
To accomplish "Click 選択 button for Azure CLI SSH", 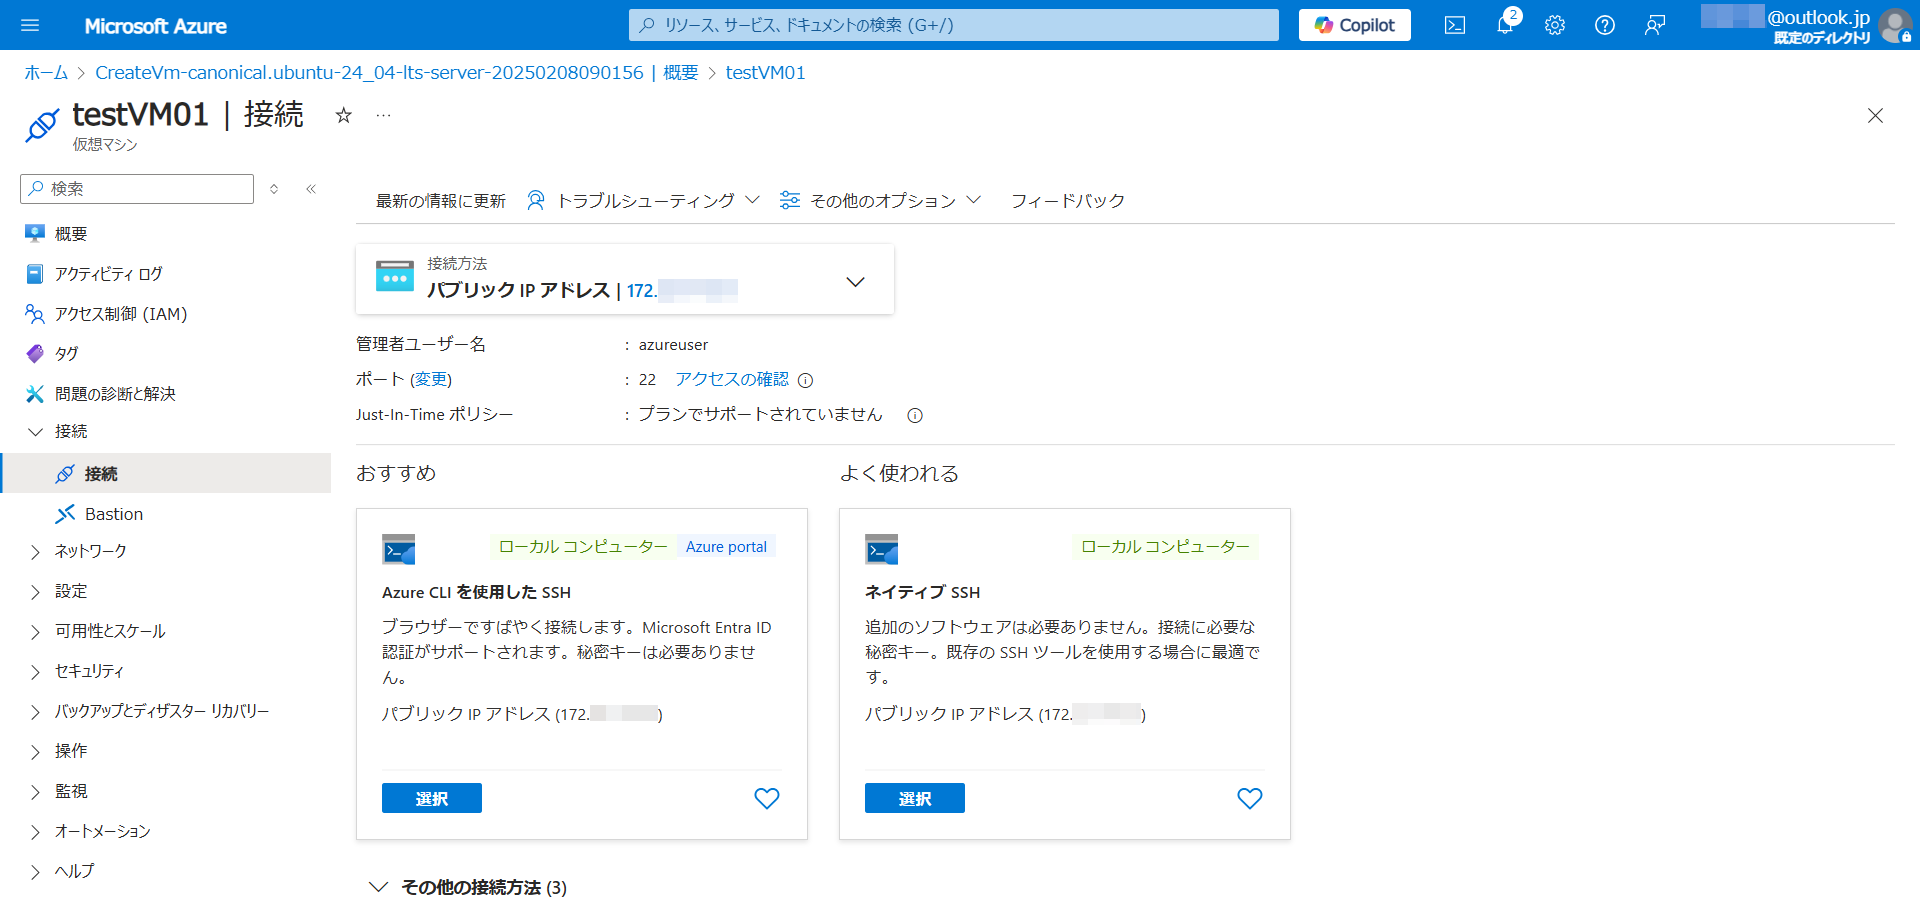I will [431, 798].
